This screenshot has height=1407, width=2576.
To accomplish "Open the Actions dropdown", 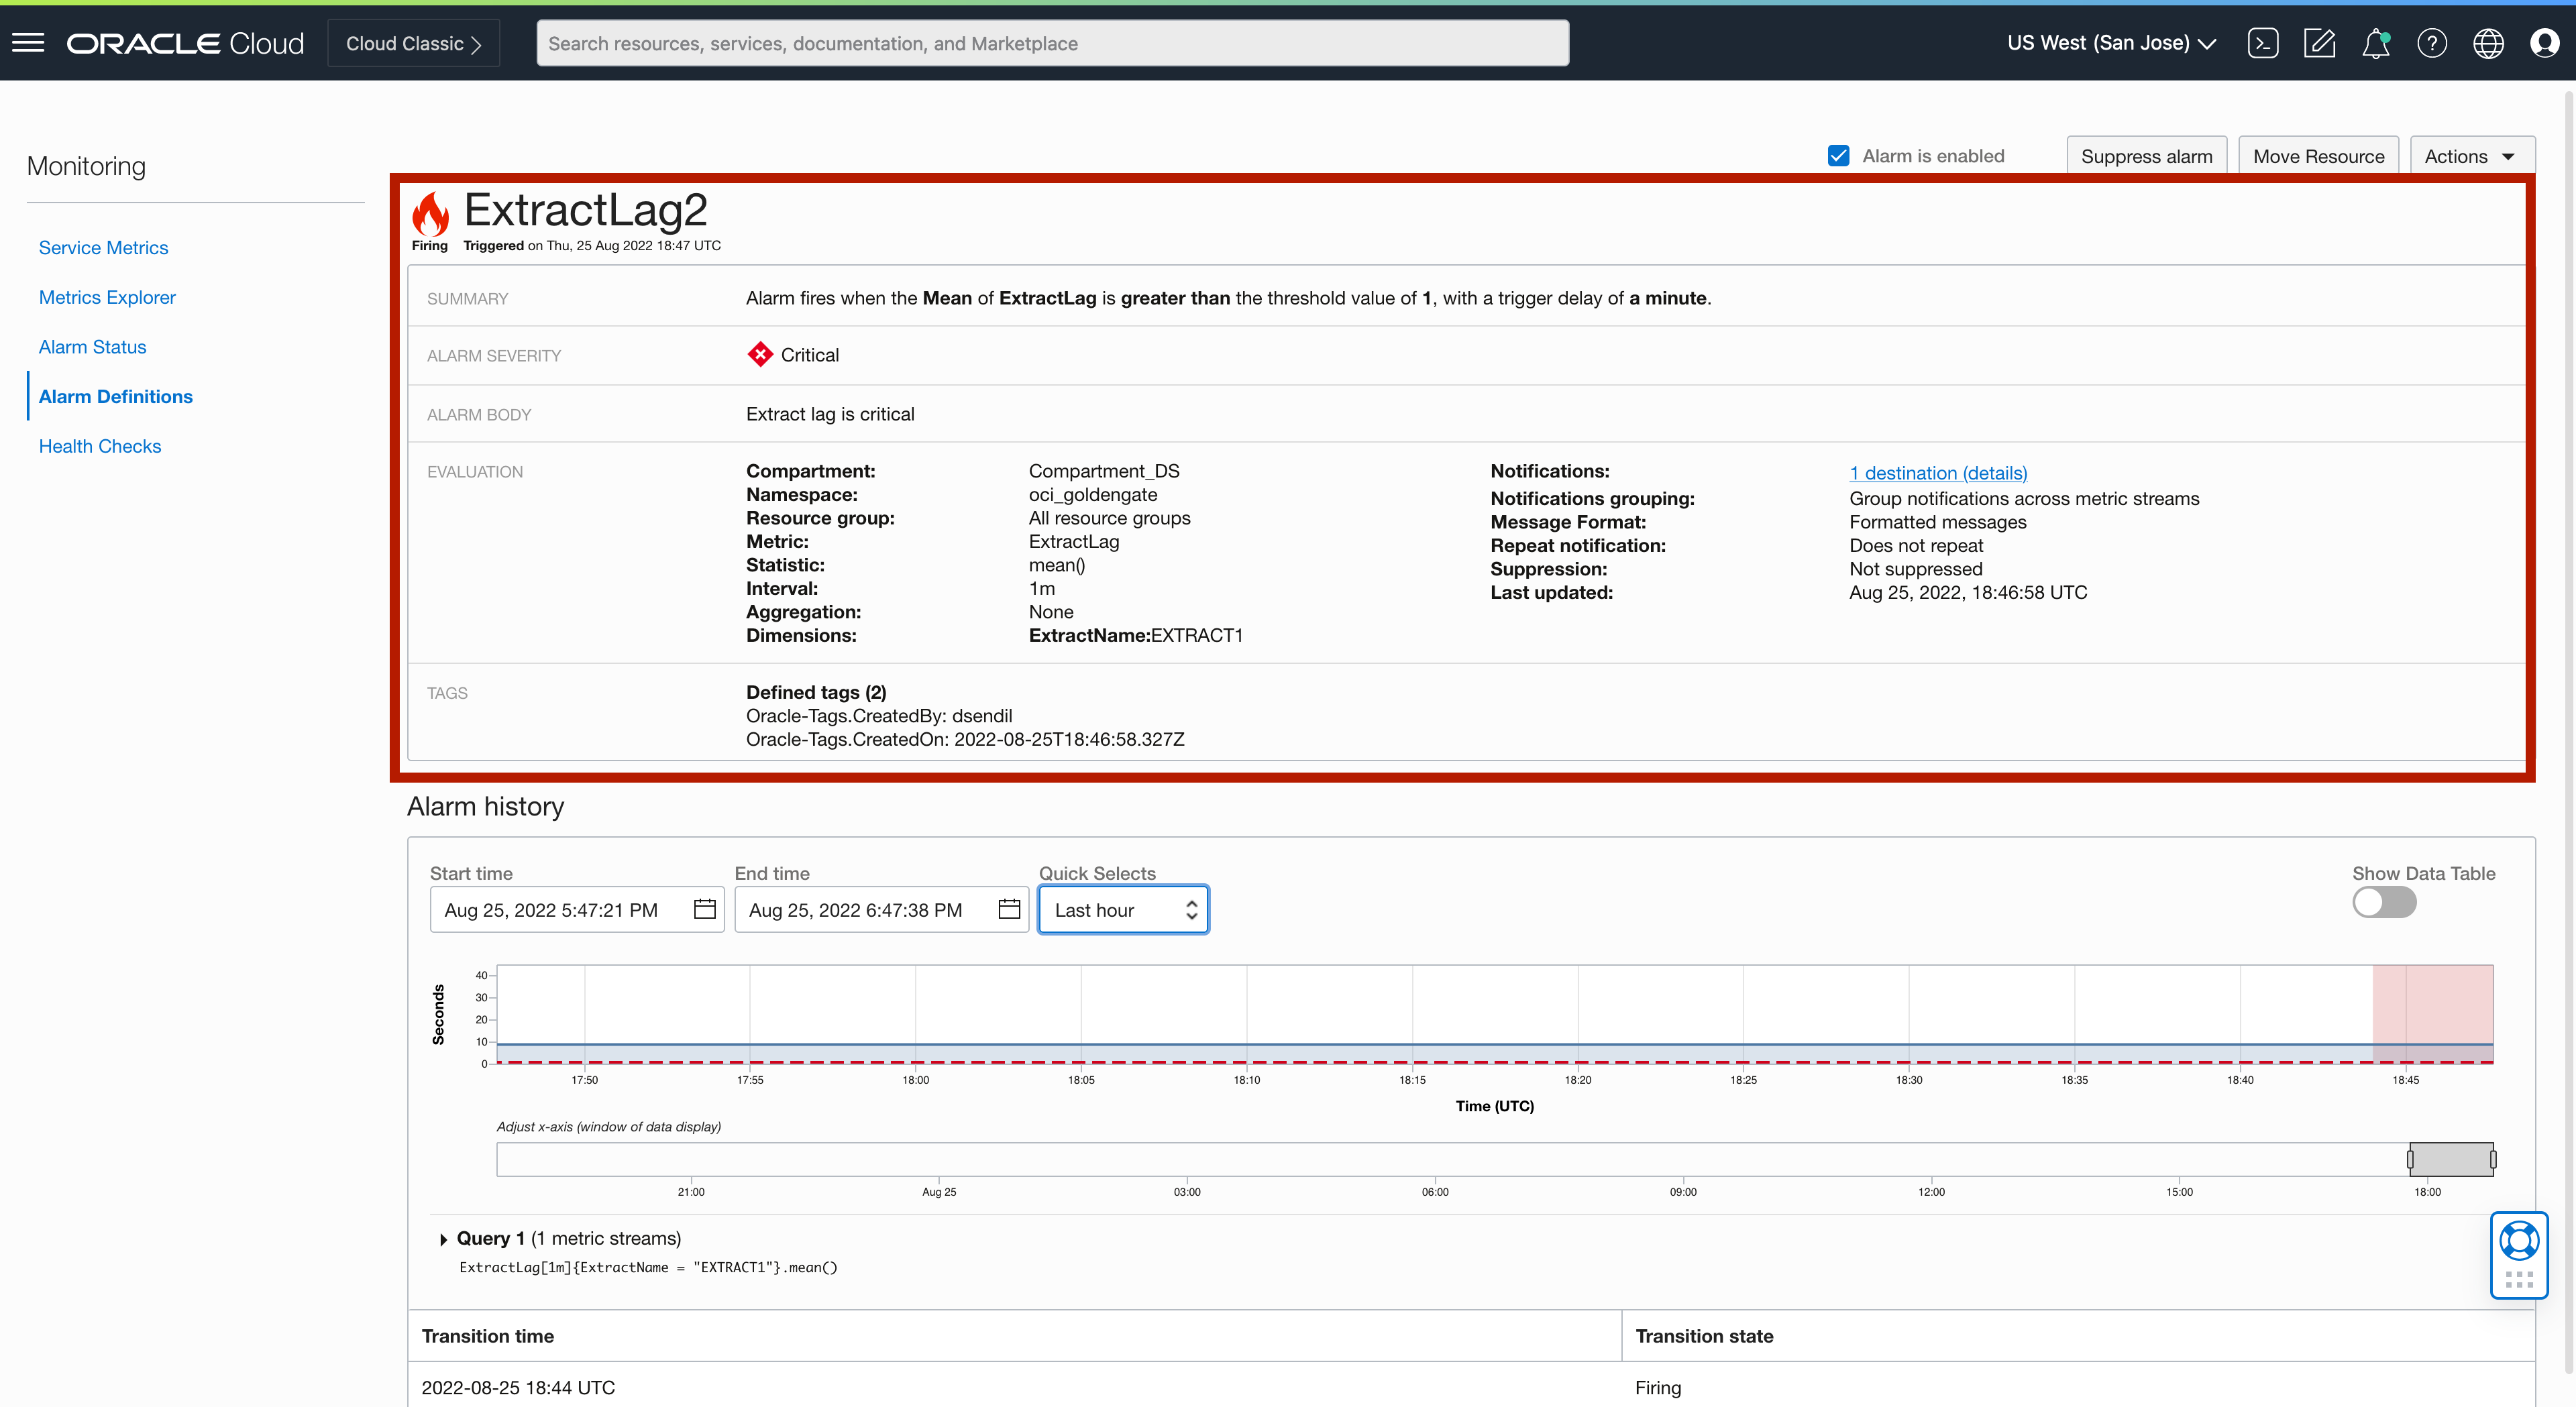I will point(2471,156).
